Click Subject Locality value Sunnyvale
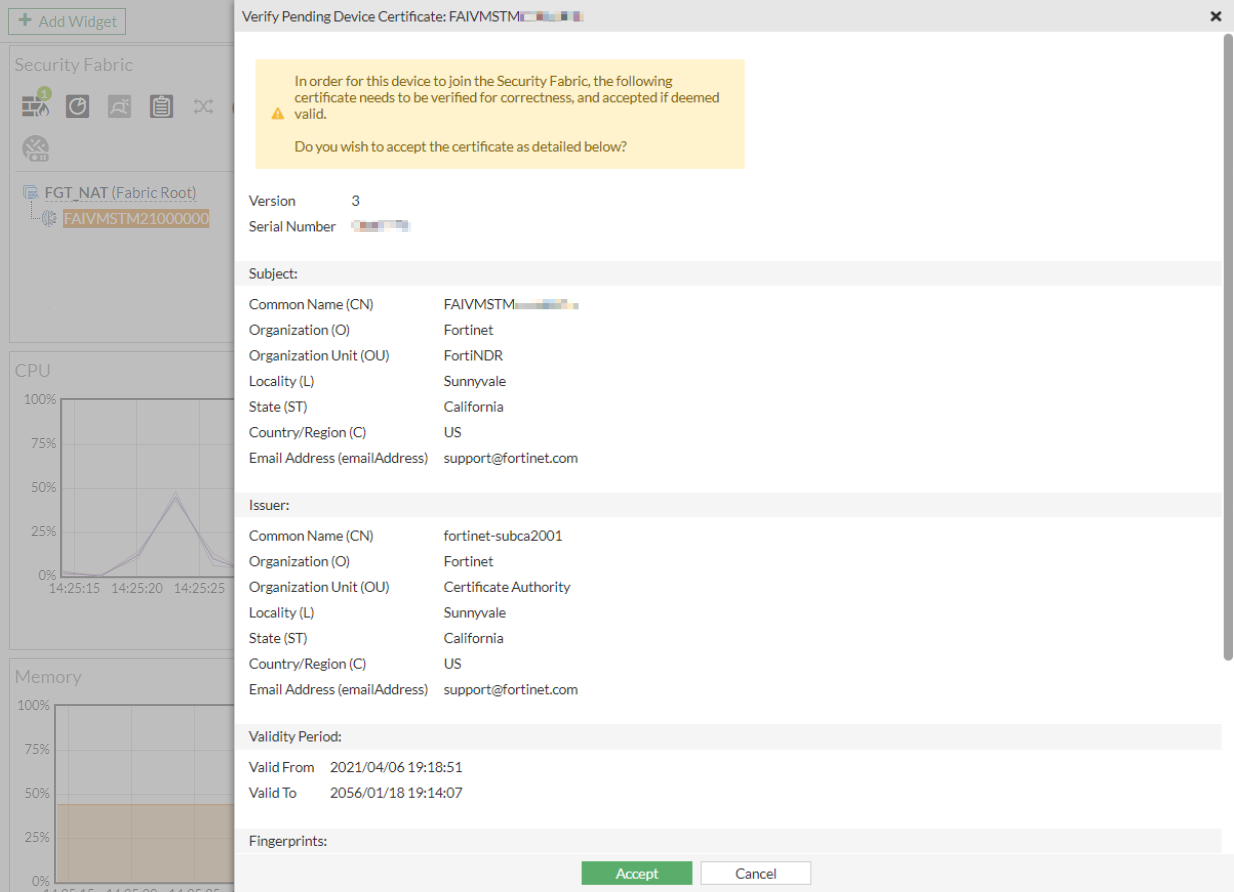This screenshot has width=1234, height=892. (x=475, y=381)
